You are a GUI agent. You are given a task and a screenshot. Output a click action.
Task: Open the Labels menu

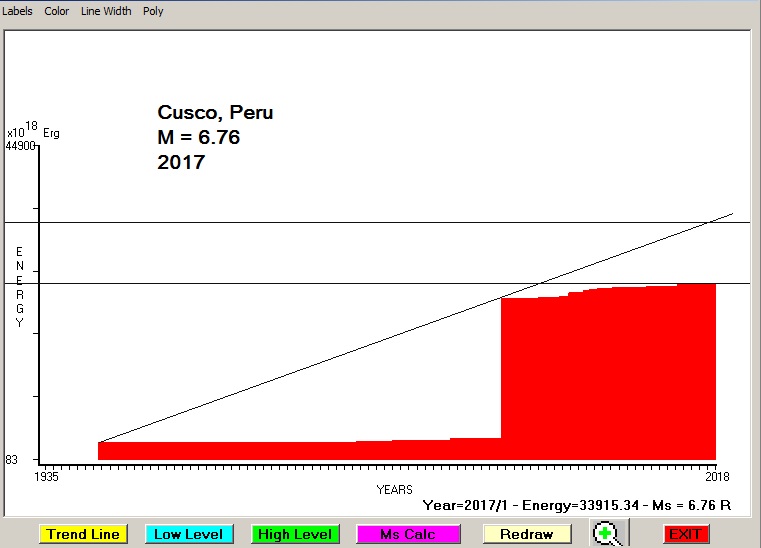18,11
